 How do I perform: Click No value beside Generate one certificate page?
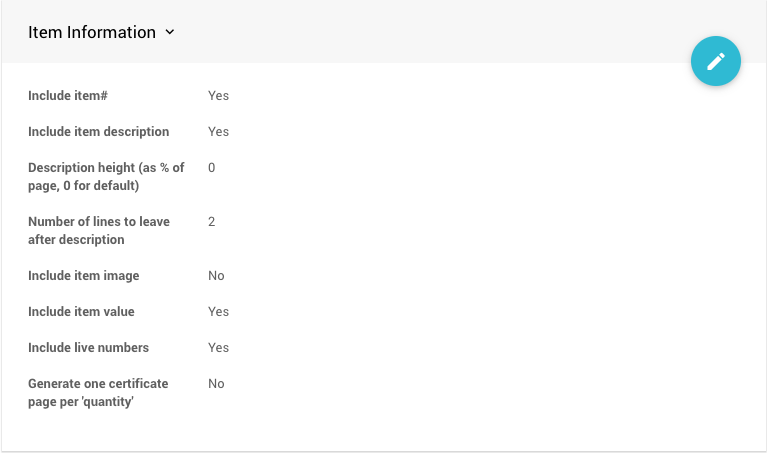tap(216, 384)
